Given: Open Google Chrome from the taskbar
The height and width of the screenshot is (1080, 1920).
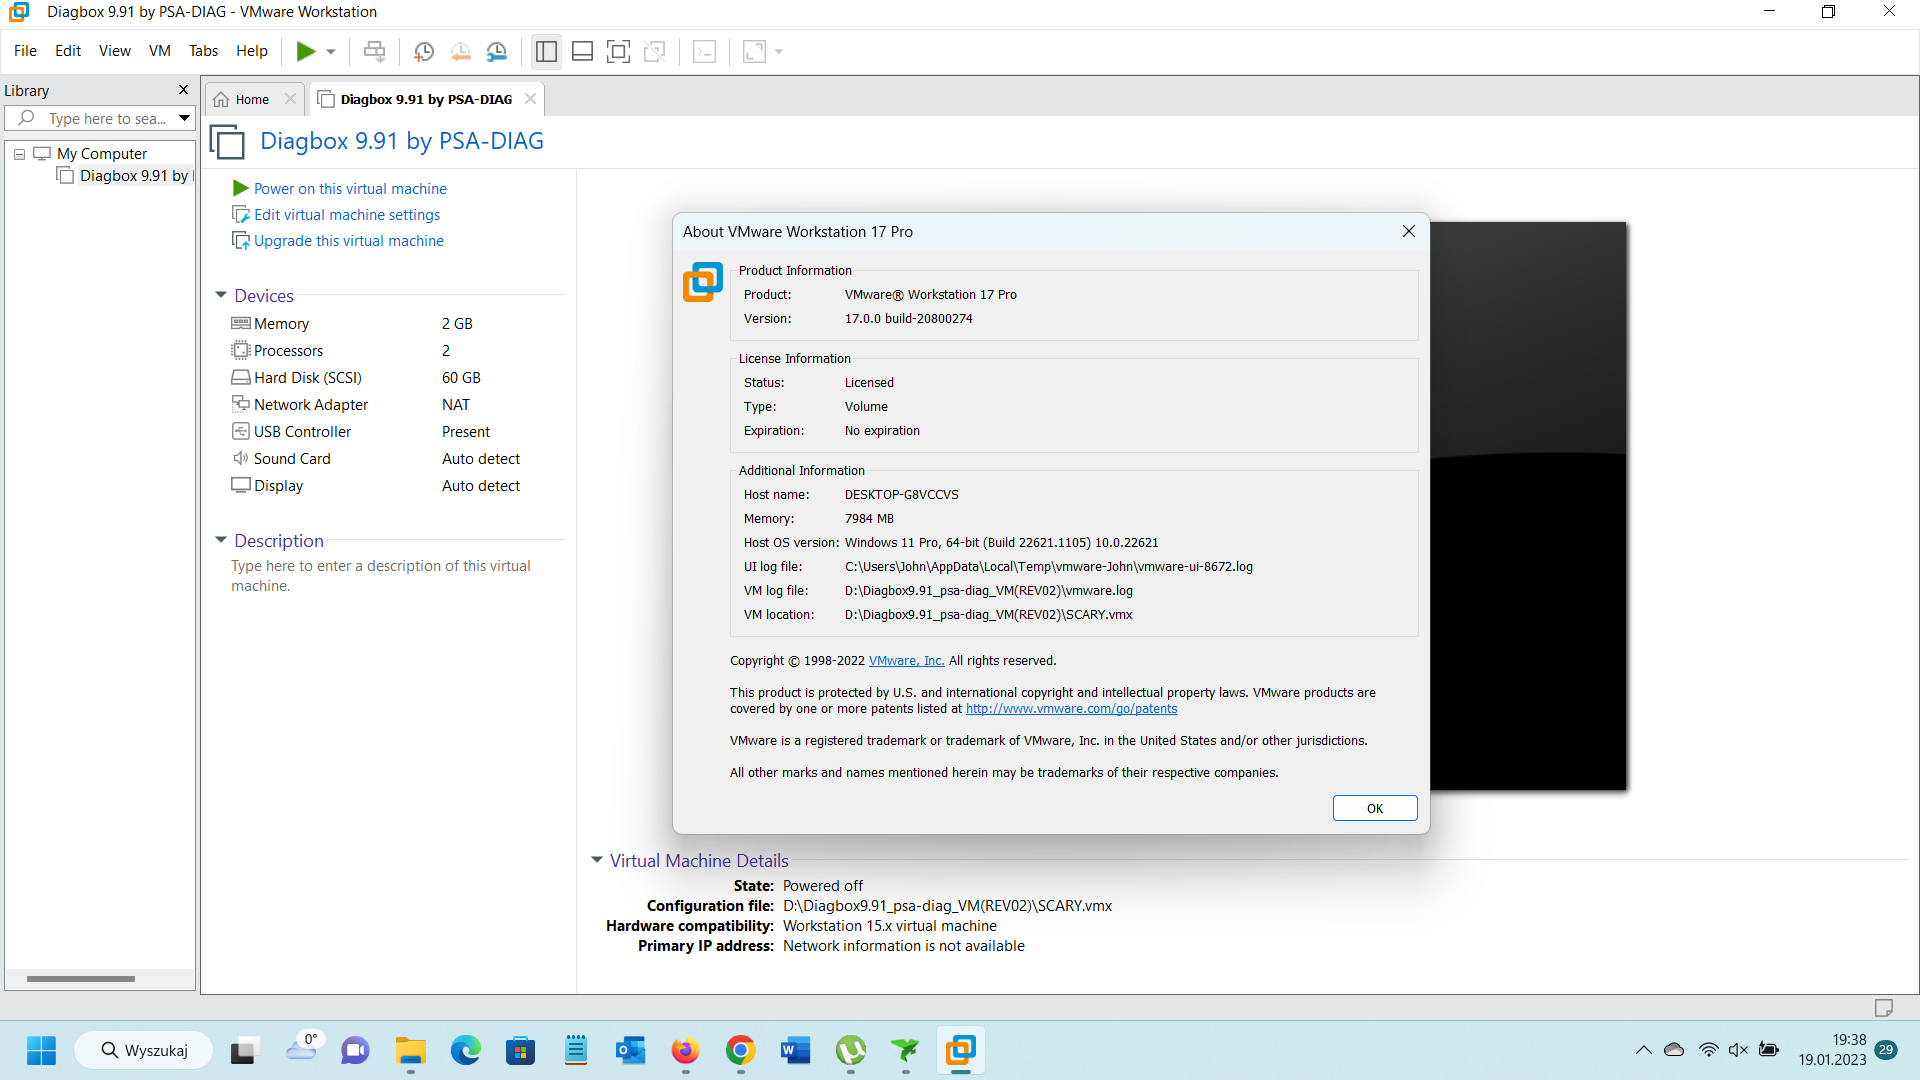Looking at the screenshot, I should tap(740, 1051).
